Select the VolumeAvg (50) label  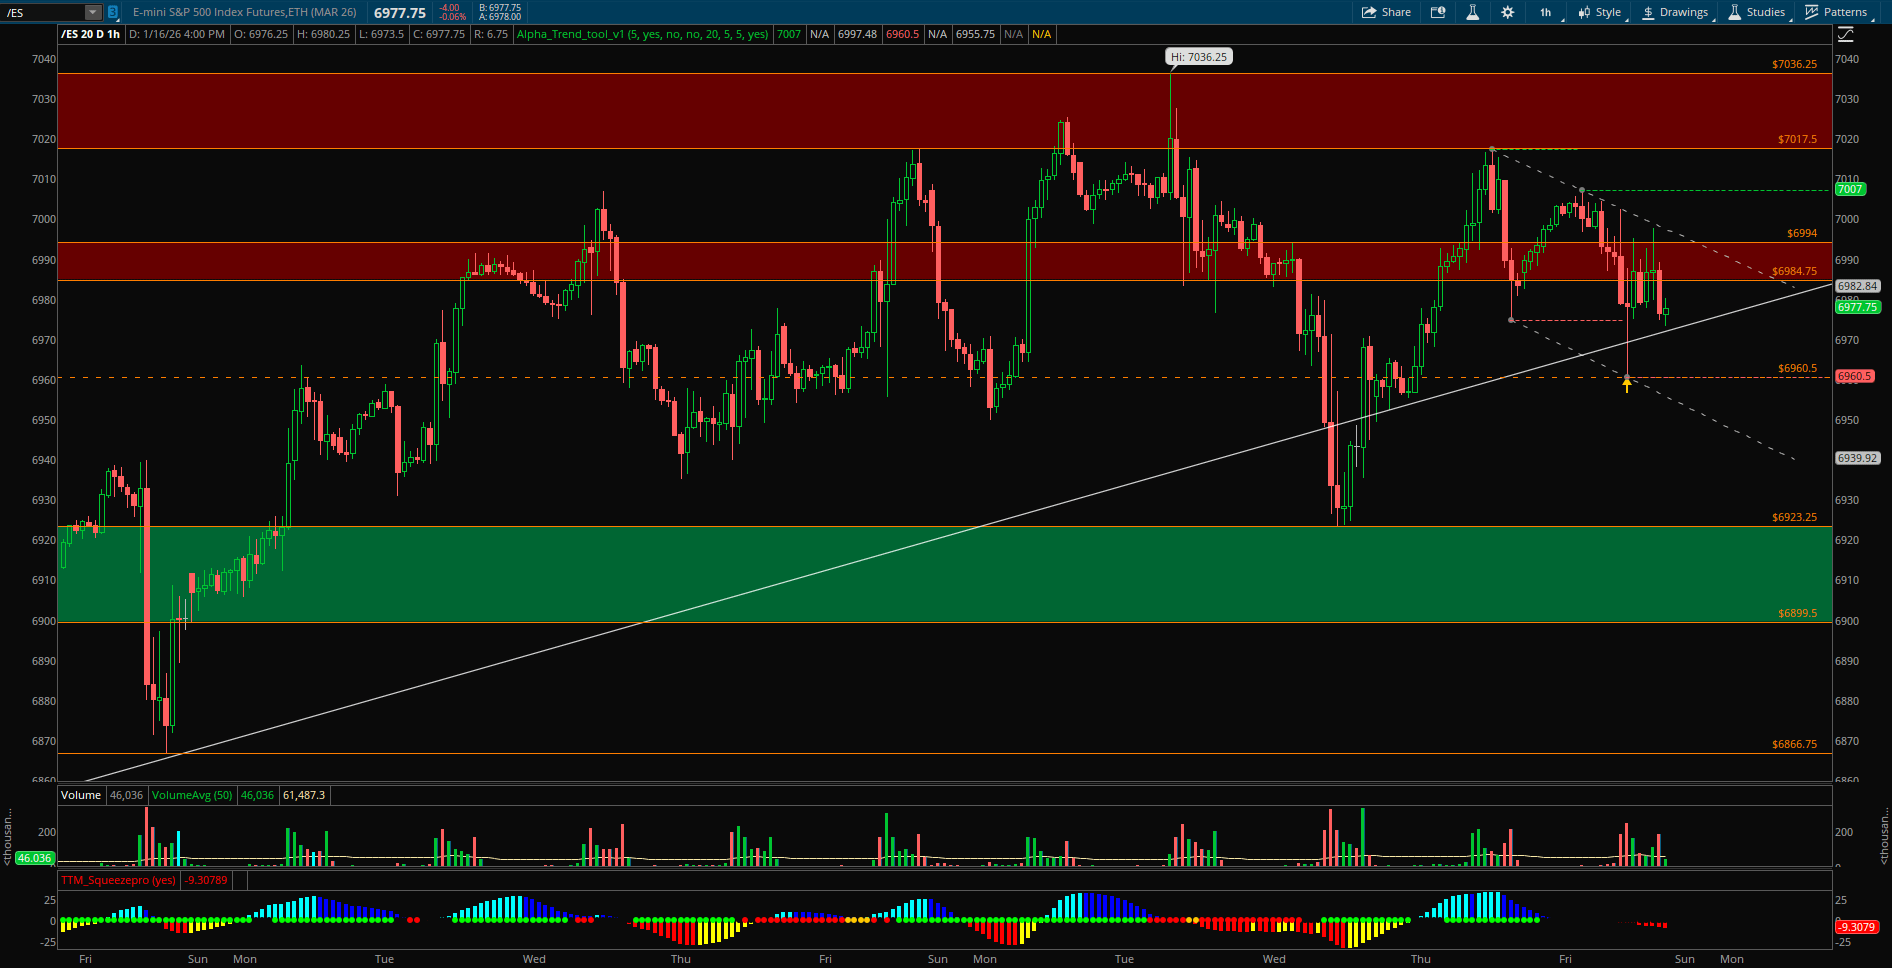pos(192,795)
